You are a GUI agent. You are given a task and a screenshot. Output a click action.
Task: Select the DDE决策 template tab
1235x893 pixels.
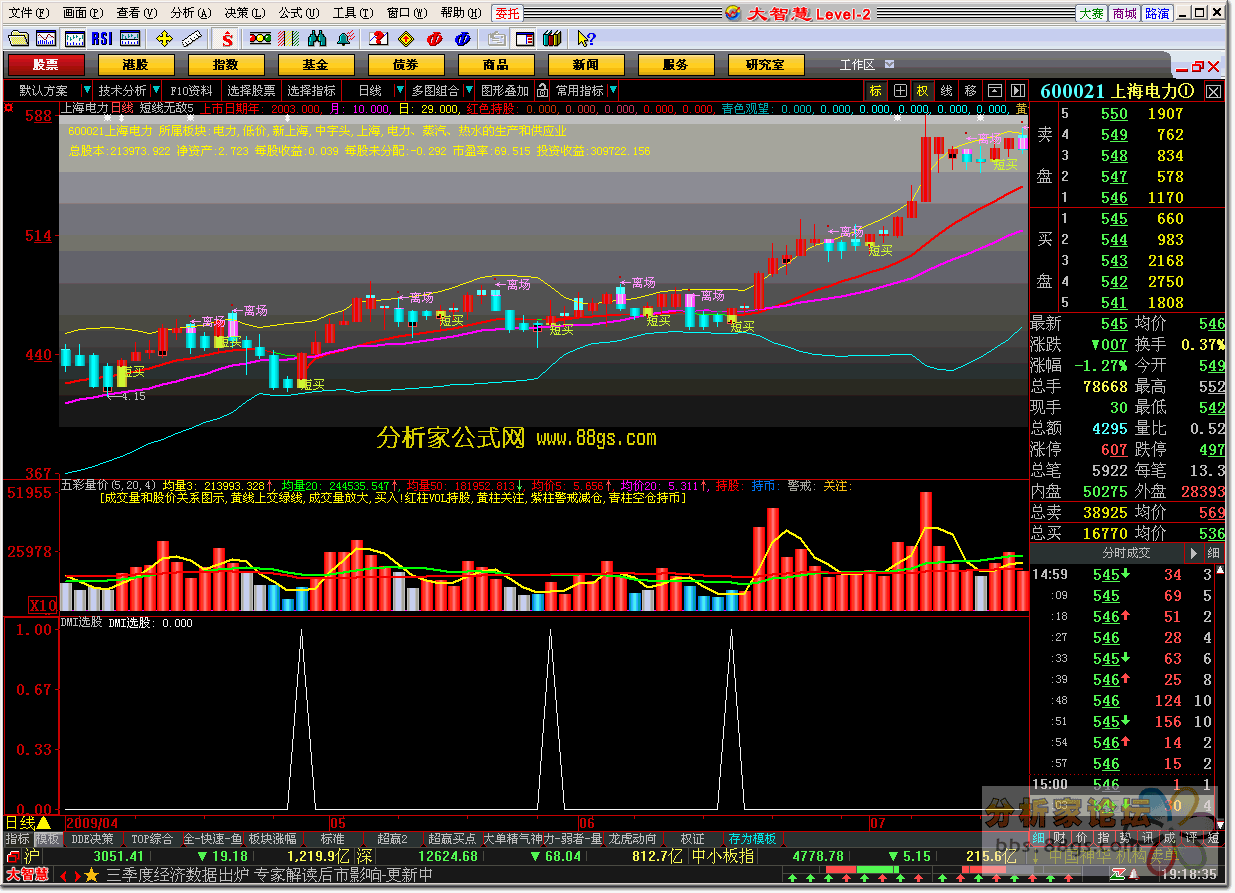pos(93,839)
